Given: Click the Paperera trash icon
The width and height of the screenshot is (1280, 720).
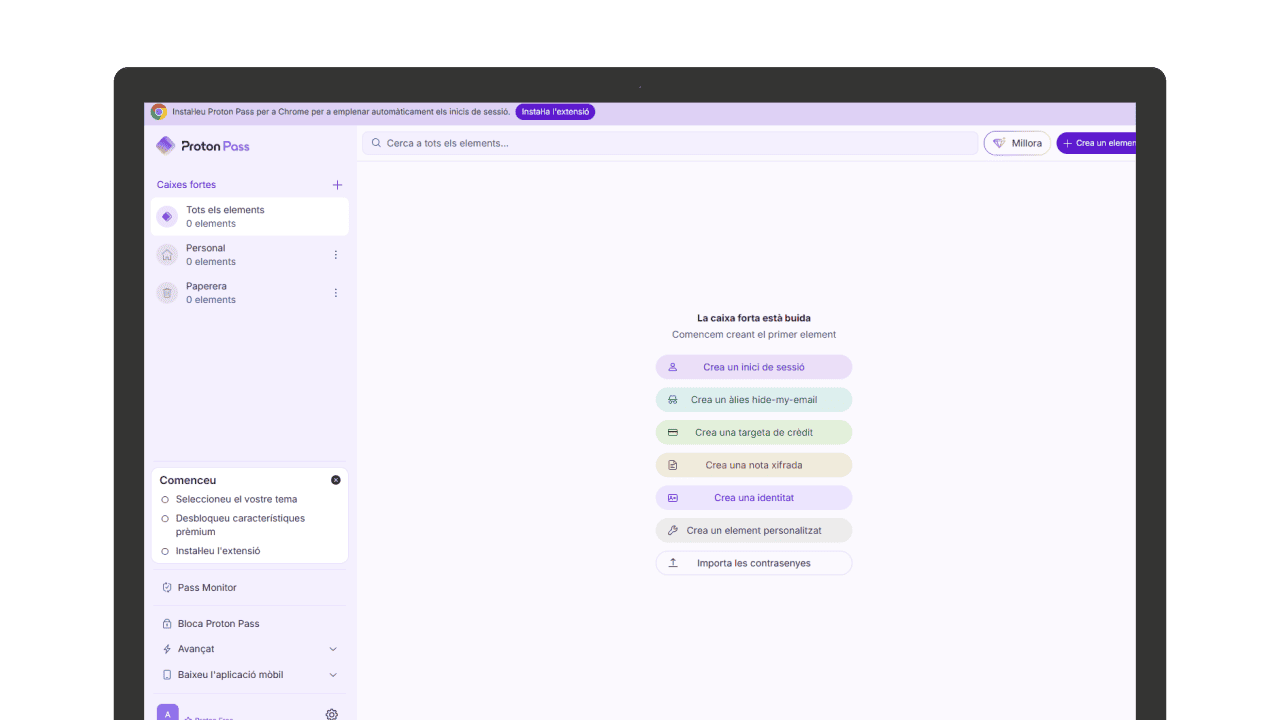Looking at the screenshot, I should tap(167, 293).
